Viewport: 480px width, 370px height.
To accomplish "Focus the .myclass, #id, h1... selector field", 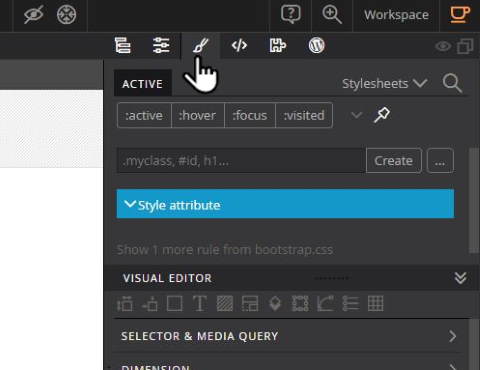I will 241,161.
